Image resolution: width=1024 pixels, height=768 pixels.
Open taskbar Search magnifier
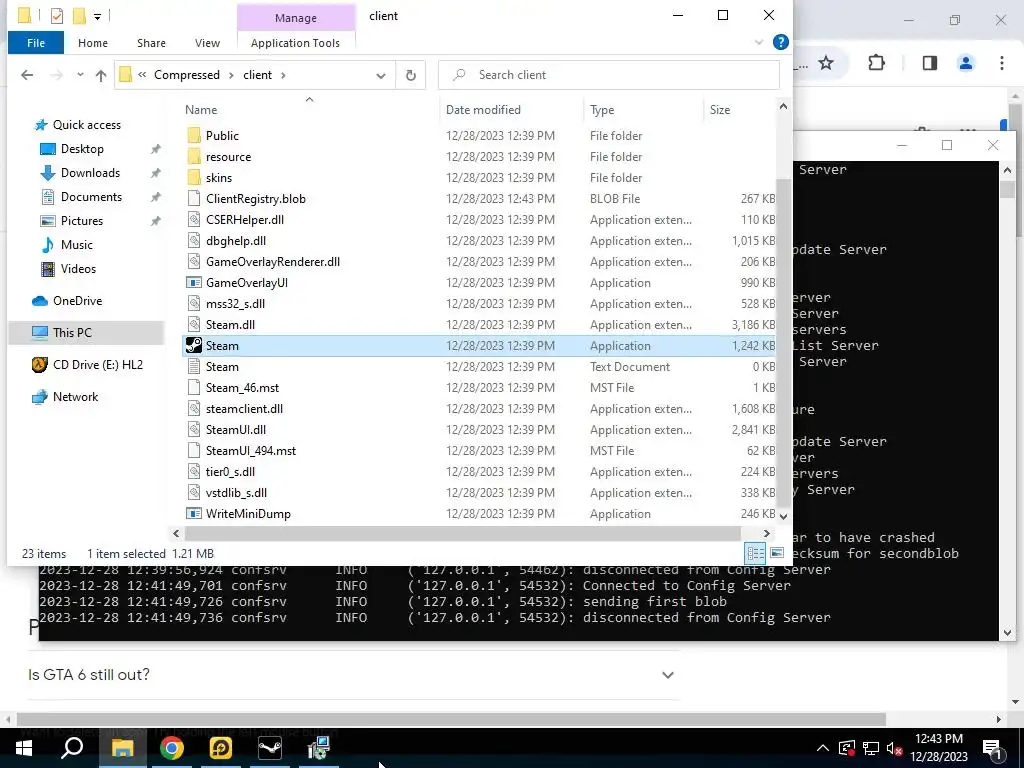pos(72,748)
